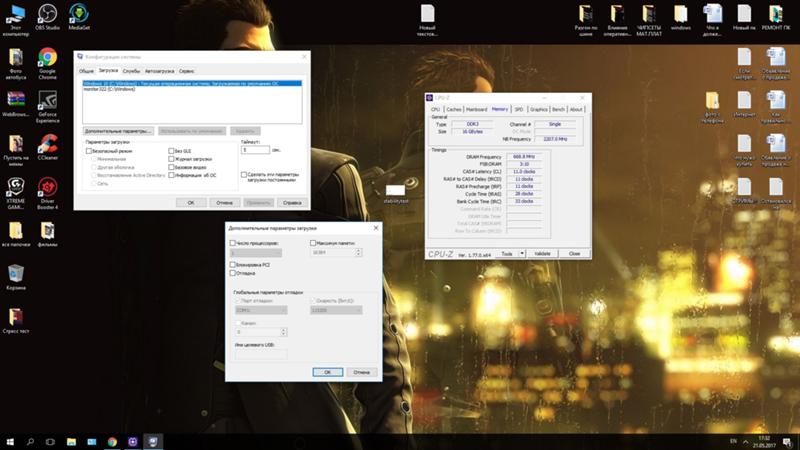The height and width of the screenshot is (450, 800).
Task: Open the CCleaner desktop shortcut
Action: [x=47, y=147]
